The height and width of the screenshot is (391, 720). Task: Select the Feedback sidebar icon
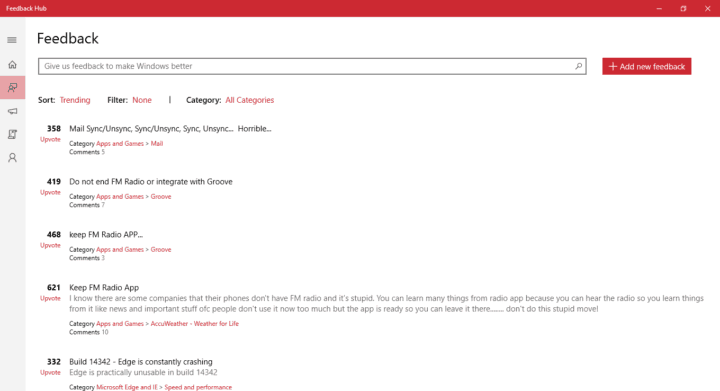[12, 87]
